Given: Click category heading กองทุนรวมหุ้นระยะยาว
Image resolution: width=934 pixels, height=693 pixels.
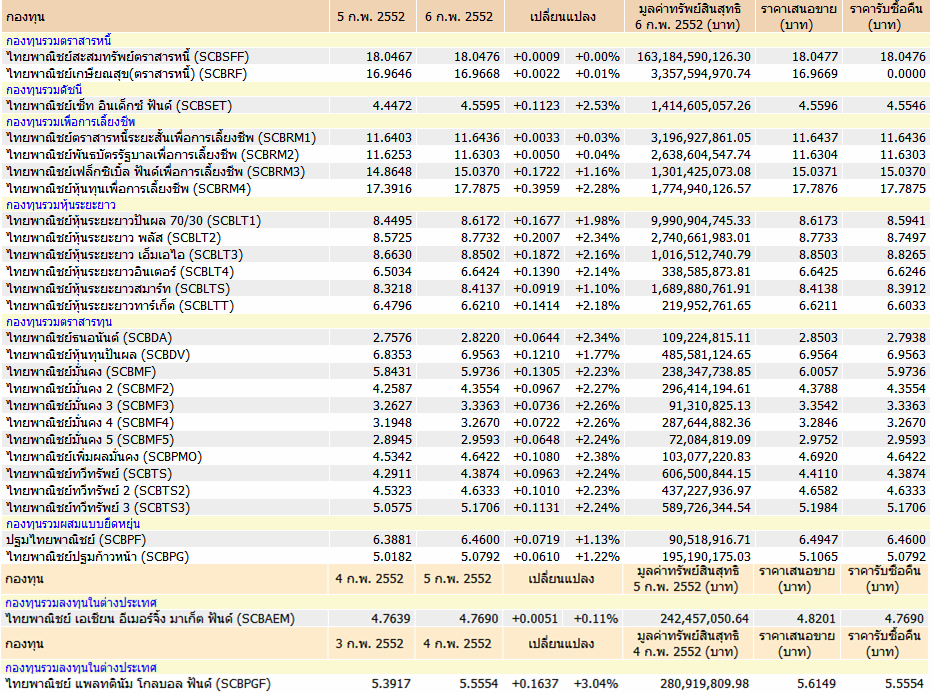Looking at the screenshot, I should coord(61,204).
